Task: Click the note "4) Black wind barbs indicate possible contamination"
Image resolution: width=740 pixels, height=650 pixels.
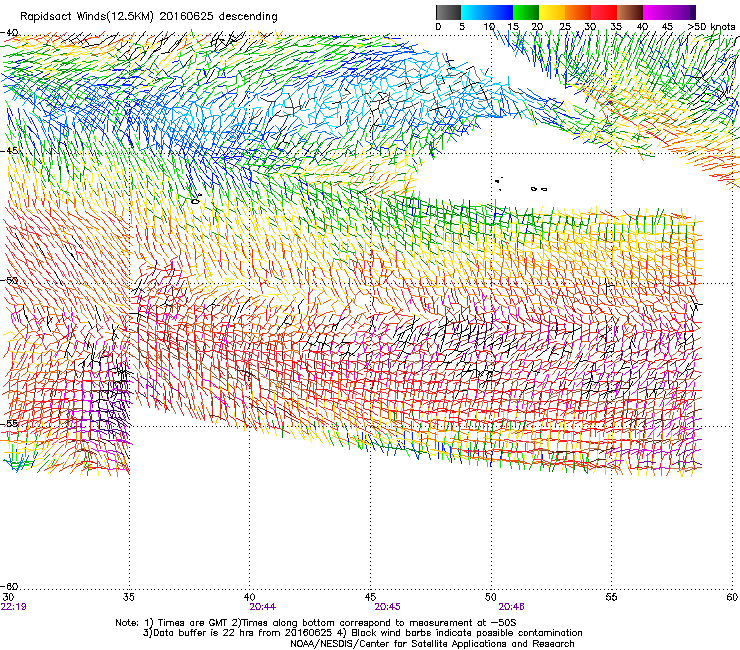Action: coord(460,633)
